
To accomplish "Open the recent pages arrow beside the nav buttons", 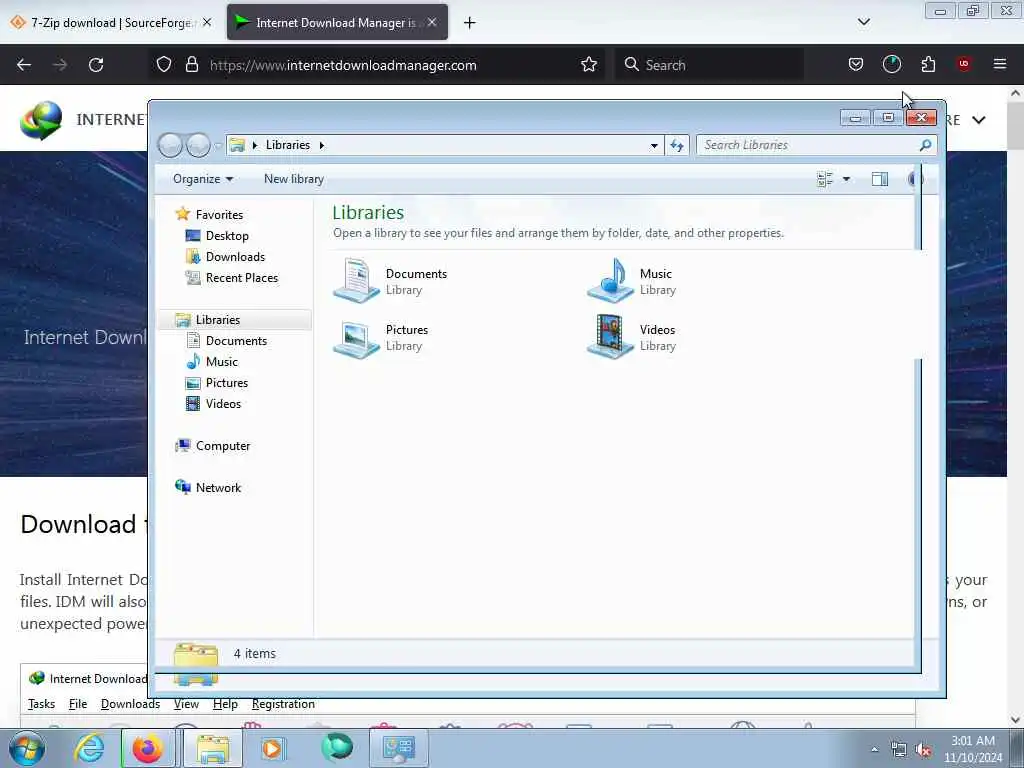I will (218, 146).
